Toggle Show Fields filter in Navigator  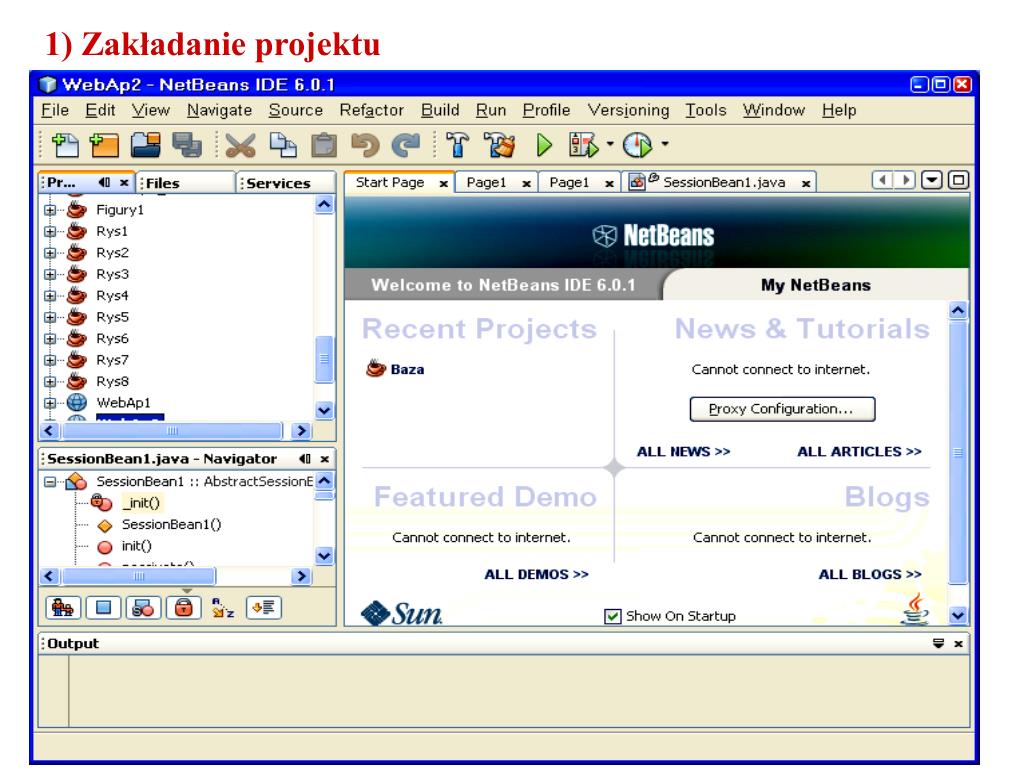(x=103, y=608)
